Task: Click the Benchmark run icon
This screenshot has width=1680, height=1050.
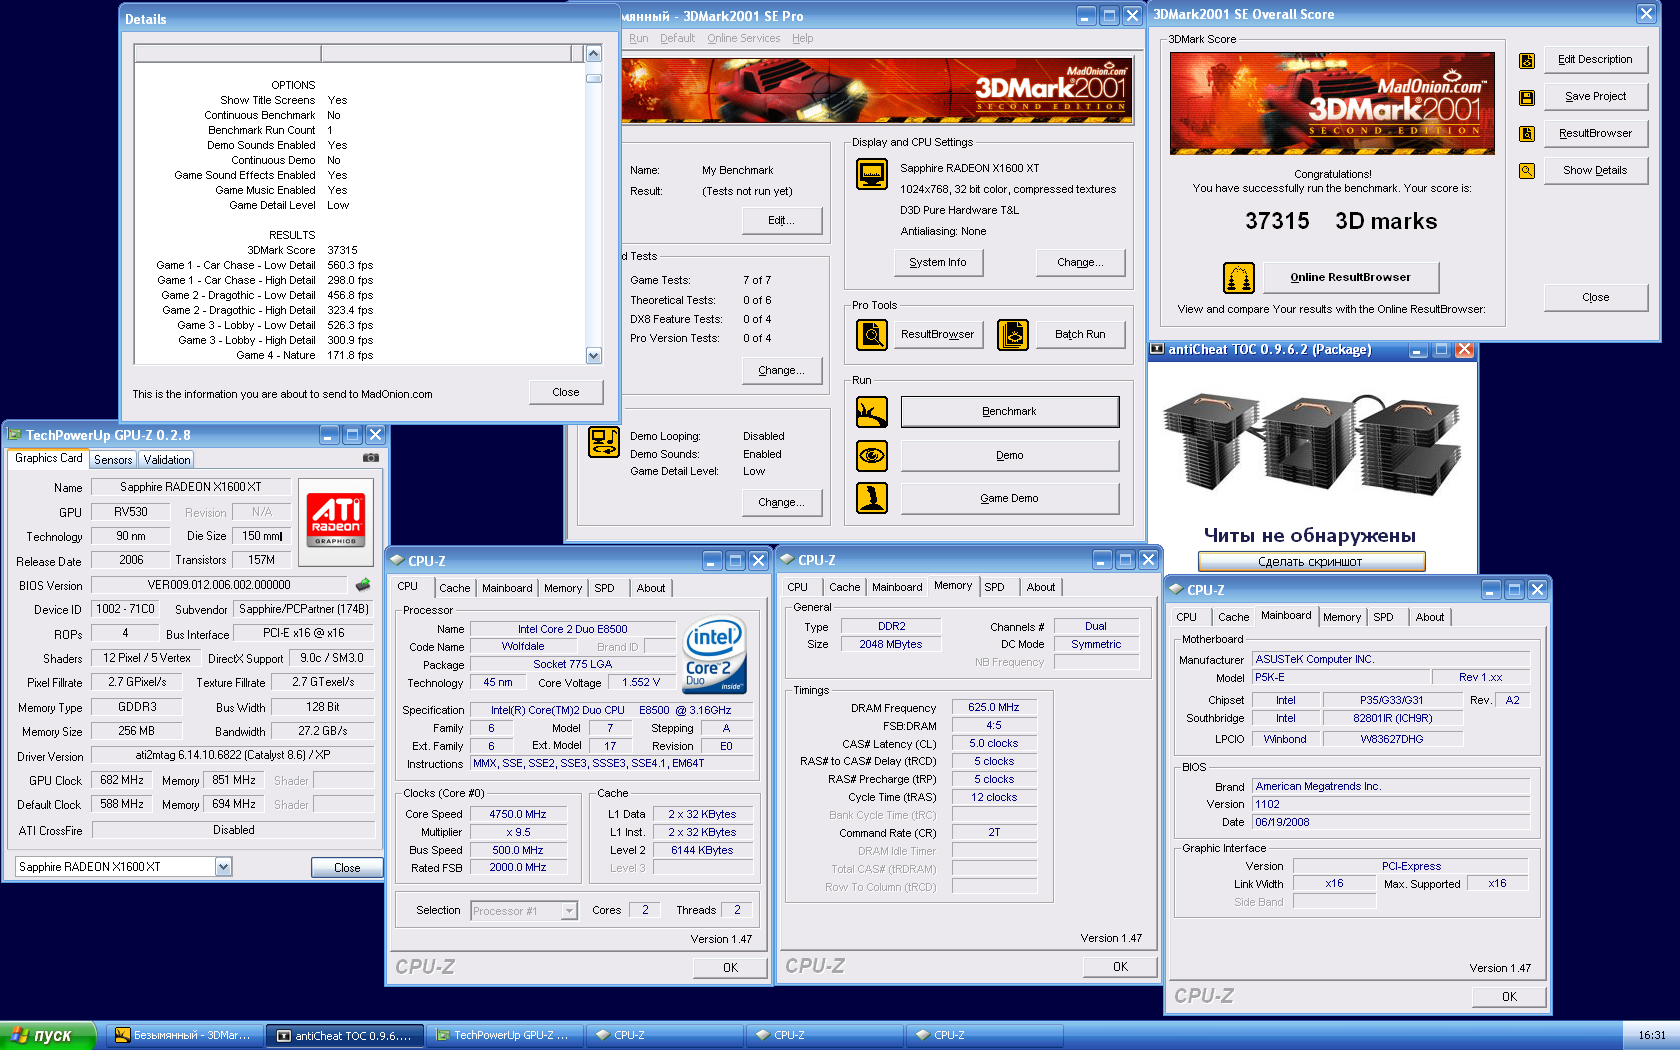Action: click(872, 411)
